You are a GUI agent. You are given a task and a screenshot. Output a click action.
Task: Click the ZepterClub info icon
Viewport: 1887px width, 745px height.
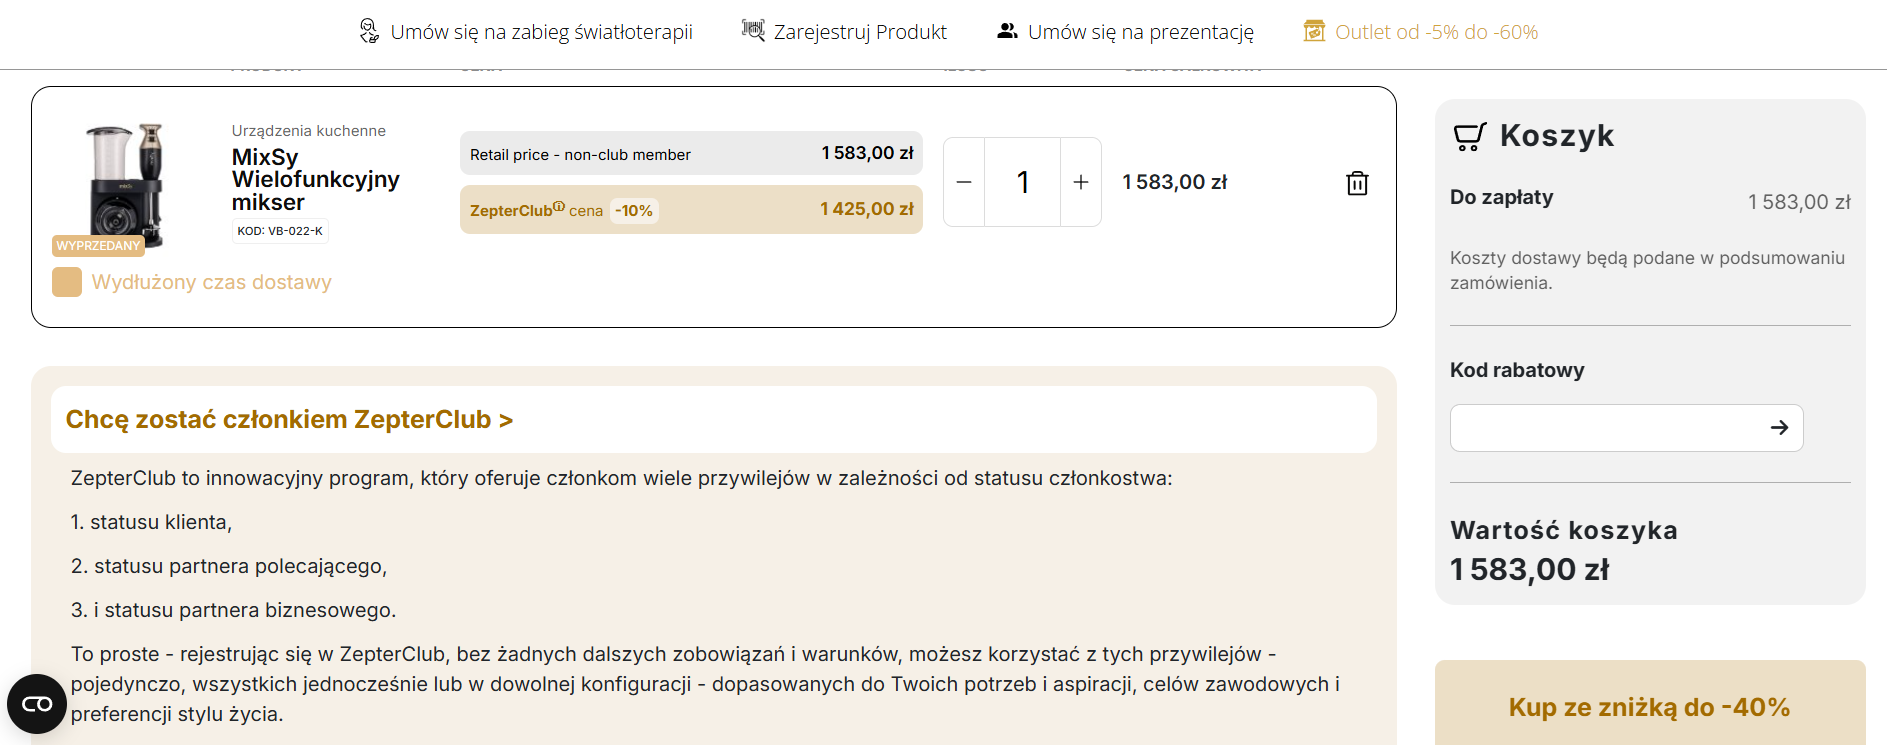tap(559, 203)
